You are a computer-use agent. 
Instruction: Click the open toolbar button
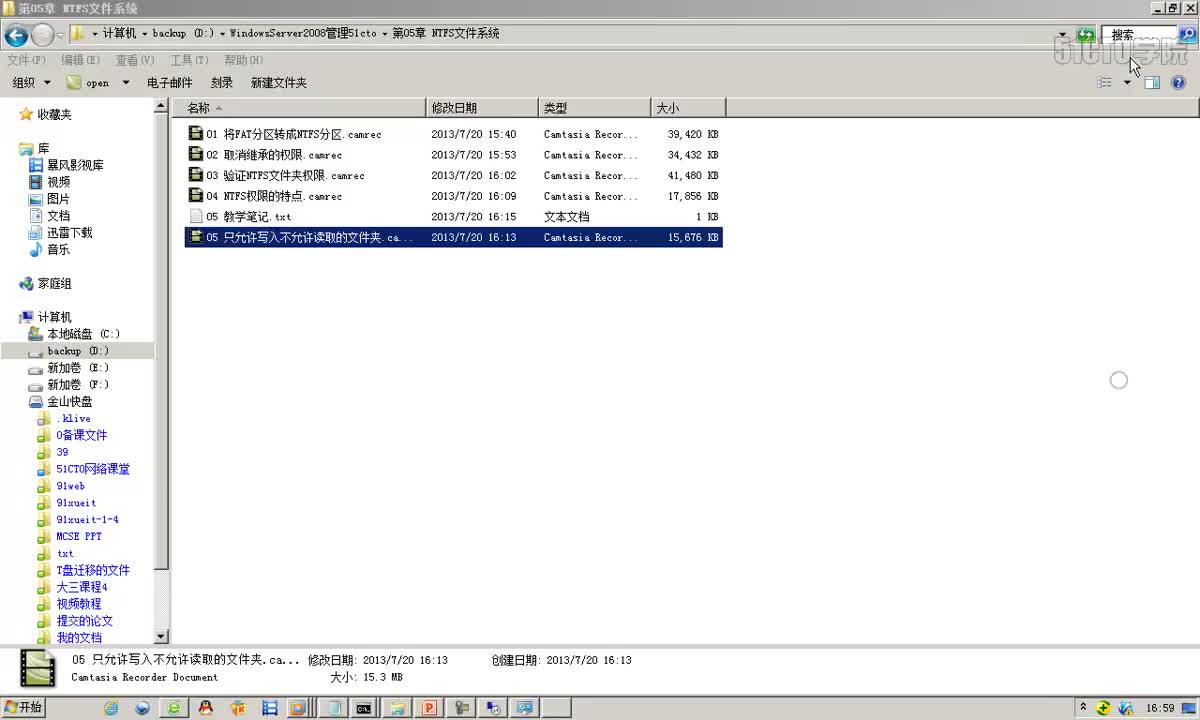click(x=88, y=83)
